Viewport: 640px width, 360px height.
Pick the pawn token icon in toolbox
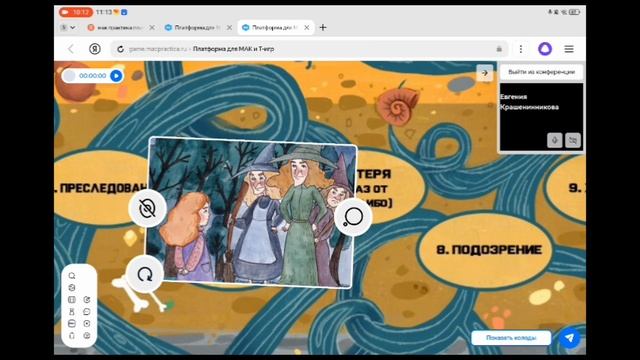pyautogui.click(x=72, y=311)
